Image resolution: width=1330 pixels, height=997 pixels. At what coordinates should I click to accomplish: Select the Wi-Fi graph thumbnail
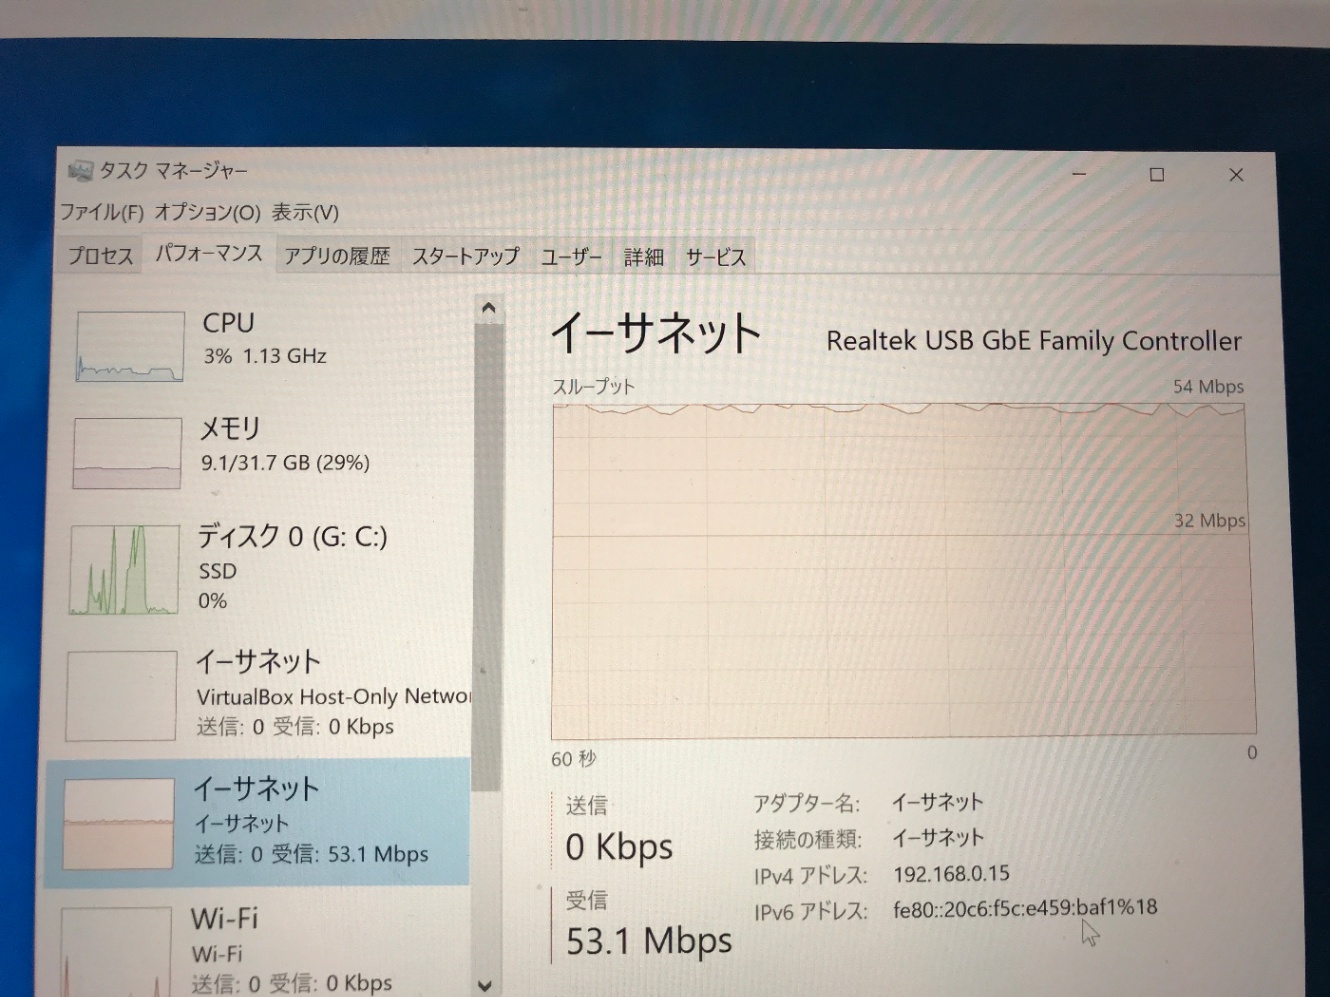tap(115, 950)
